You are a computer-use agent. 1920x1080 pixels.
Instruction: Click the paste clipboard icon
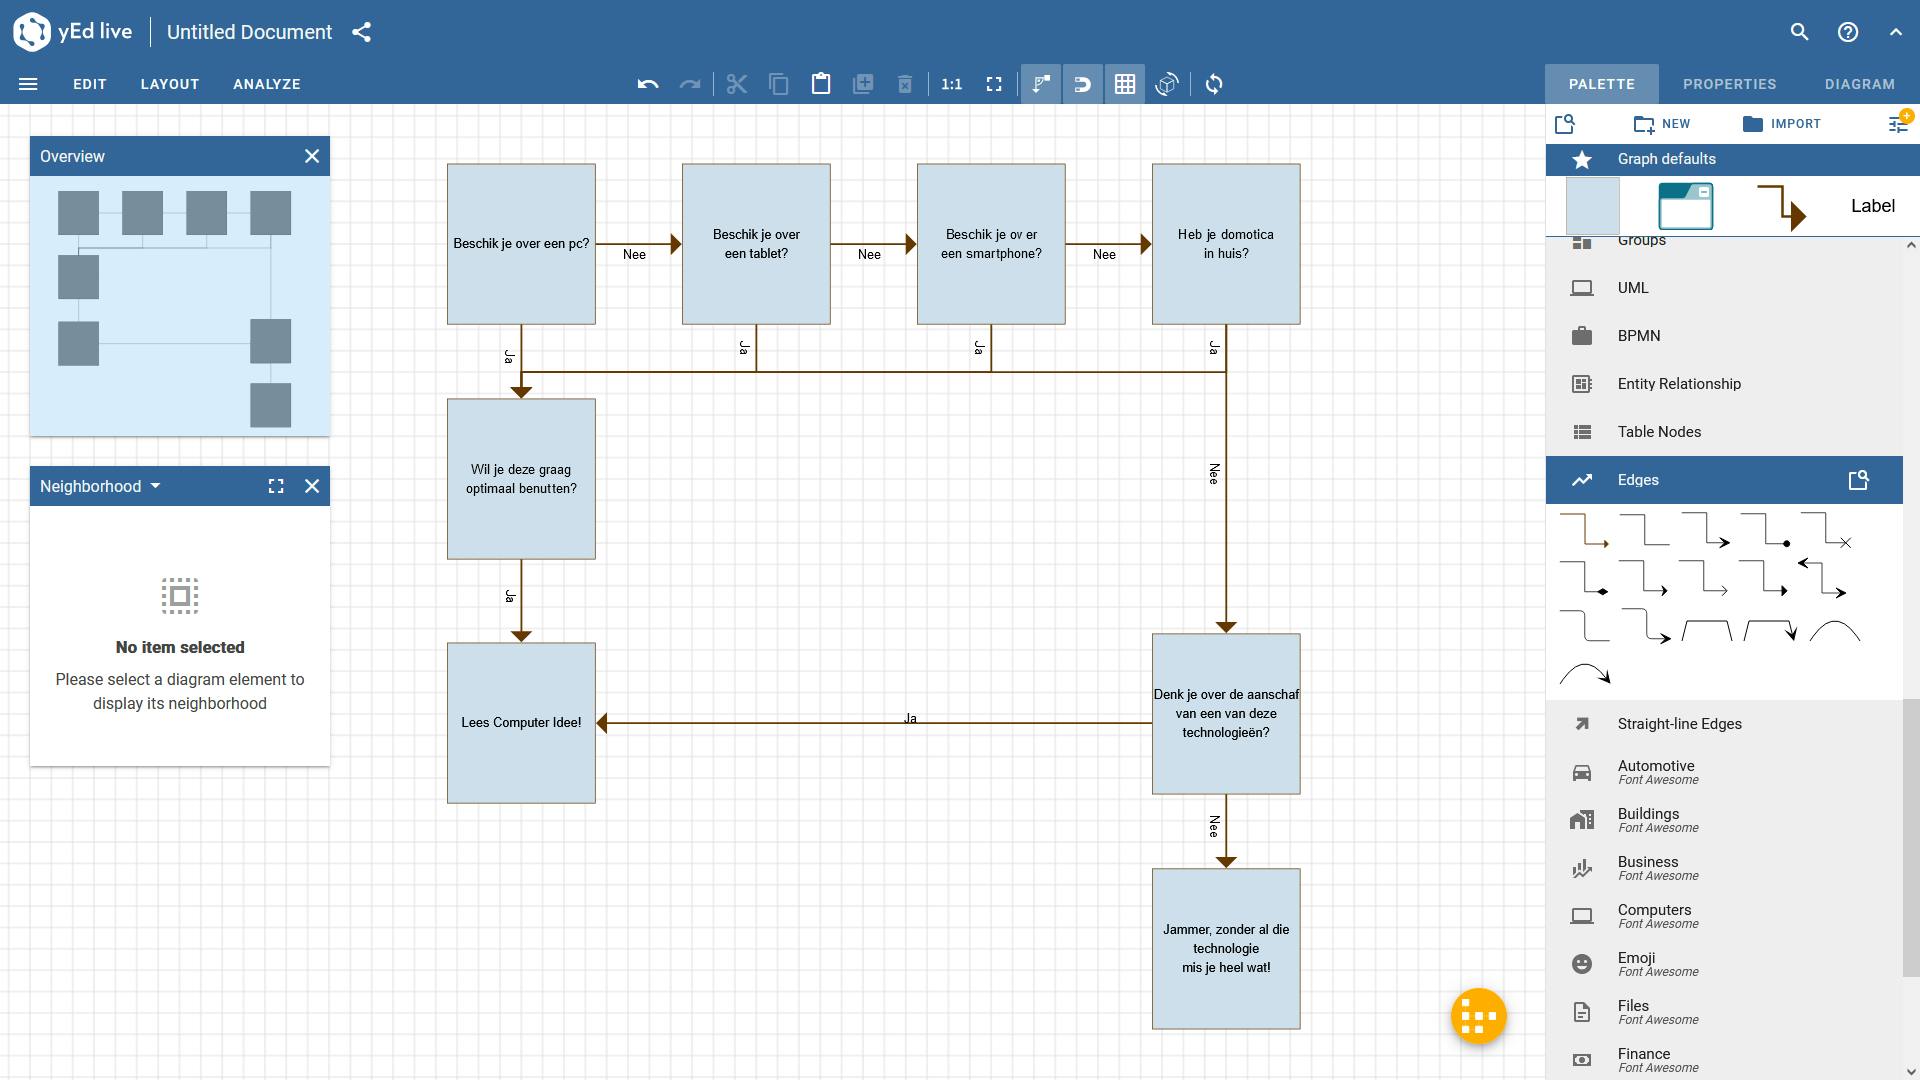pos(821,84)
